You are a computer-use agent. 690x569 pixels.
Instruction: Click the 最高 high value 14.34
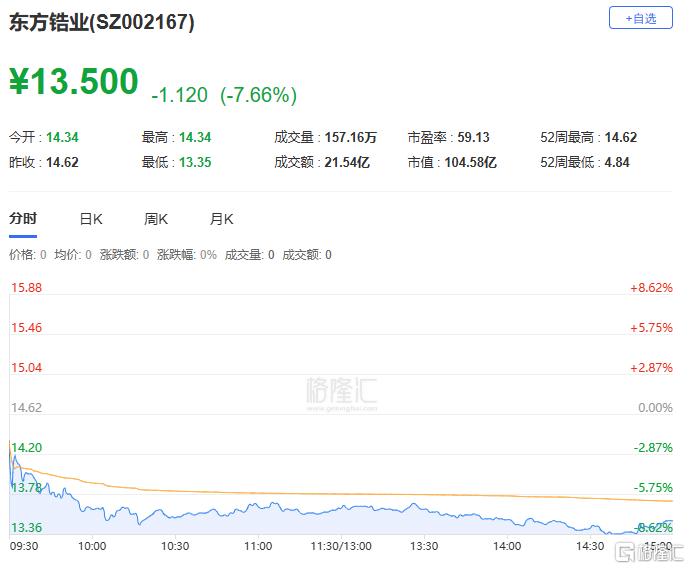click(x=195, y=137)
